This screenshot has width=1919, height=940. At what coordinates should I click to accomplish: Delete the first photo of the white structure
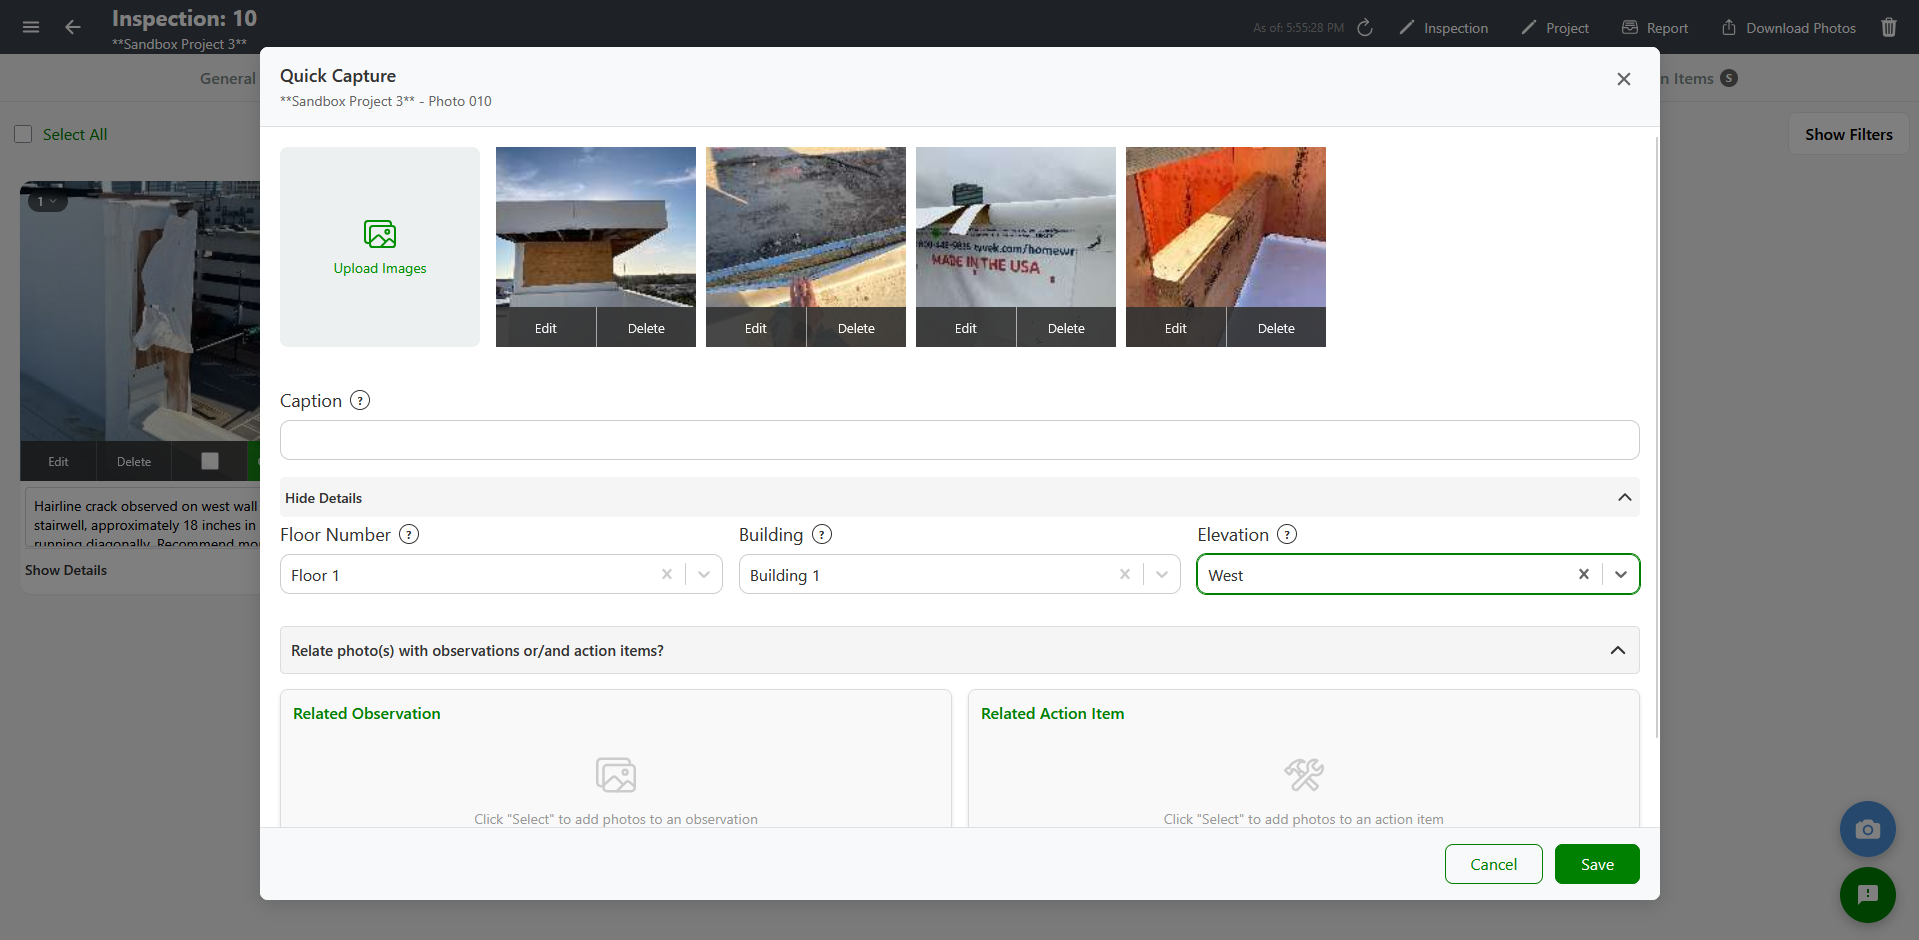click(x=646, y=328)
